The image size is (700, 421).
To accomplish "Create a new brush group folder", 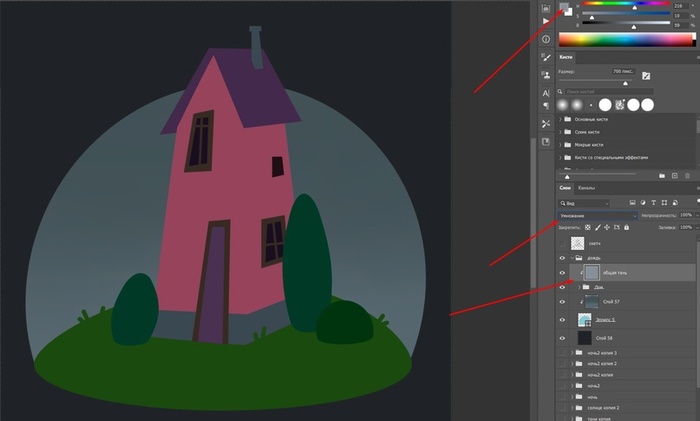I will click(x=662, y=176).
